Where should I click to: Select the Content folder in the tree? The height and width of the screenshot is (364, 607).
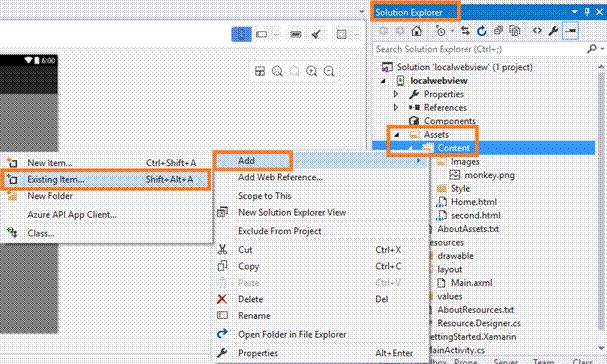pos(453,148)
